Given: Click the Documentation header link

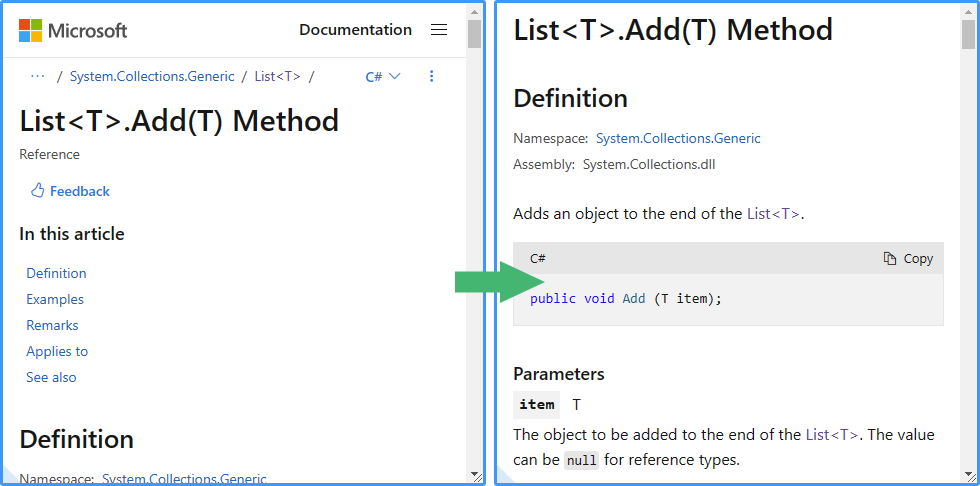Looking at the screenshot, I should [x=355, y=30].
